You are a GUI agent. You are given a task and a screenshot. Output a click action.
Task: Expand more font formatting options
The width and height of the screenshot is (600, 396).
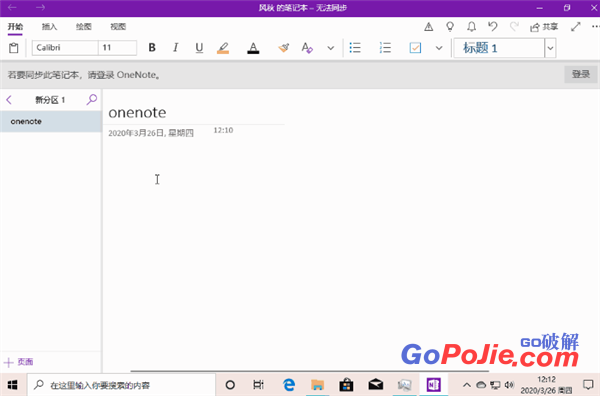pyautogui.click(x=331, y=48)
